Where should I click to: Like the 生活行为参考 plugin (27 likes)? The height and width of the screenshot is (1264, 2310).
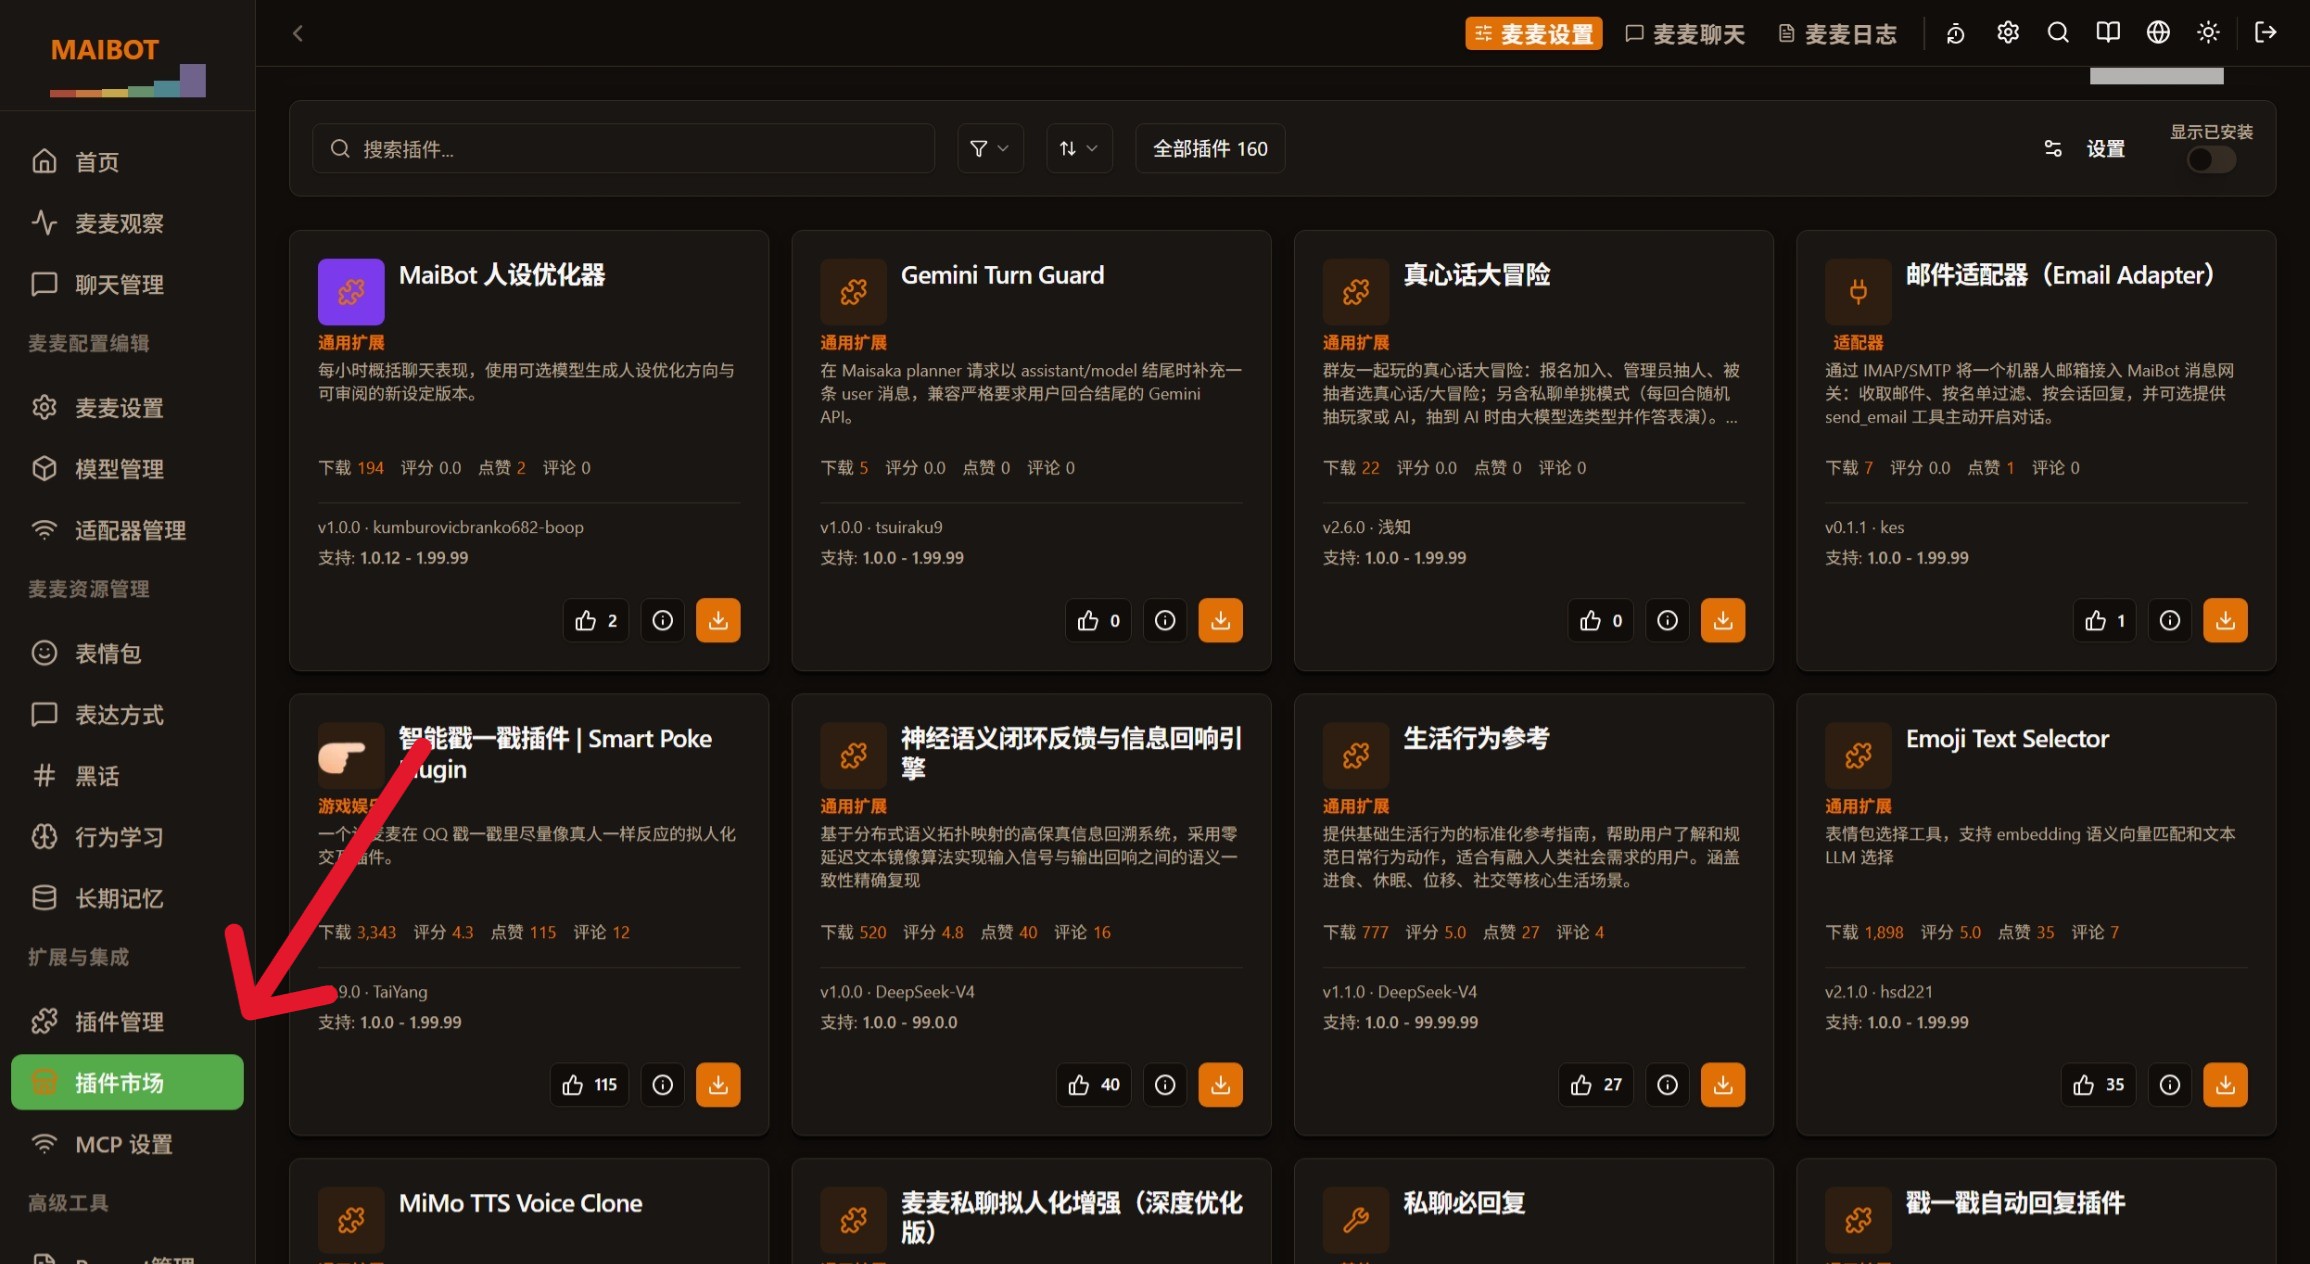(x=1595, y=1084)
